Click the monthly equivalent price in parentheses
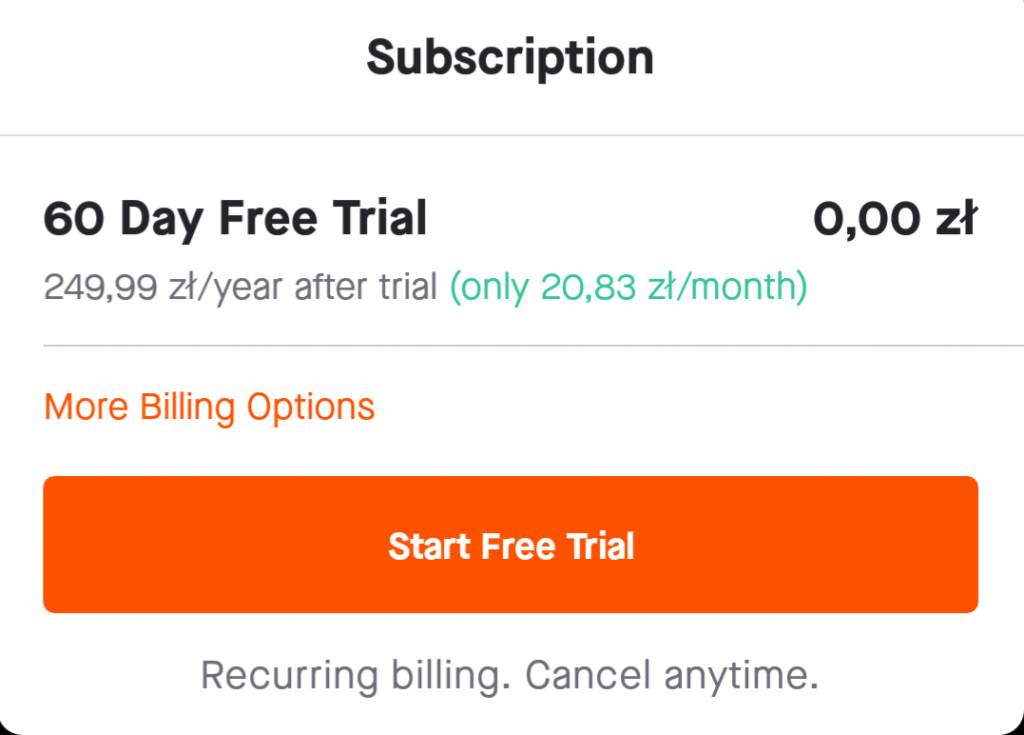Image resolution: width=1024 pixels, height=735 pixels. tap(628, 288)
